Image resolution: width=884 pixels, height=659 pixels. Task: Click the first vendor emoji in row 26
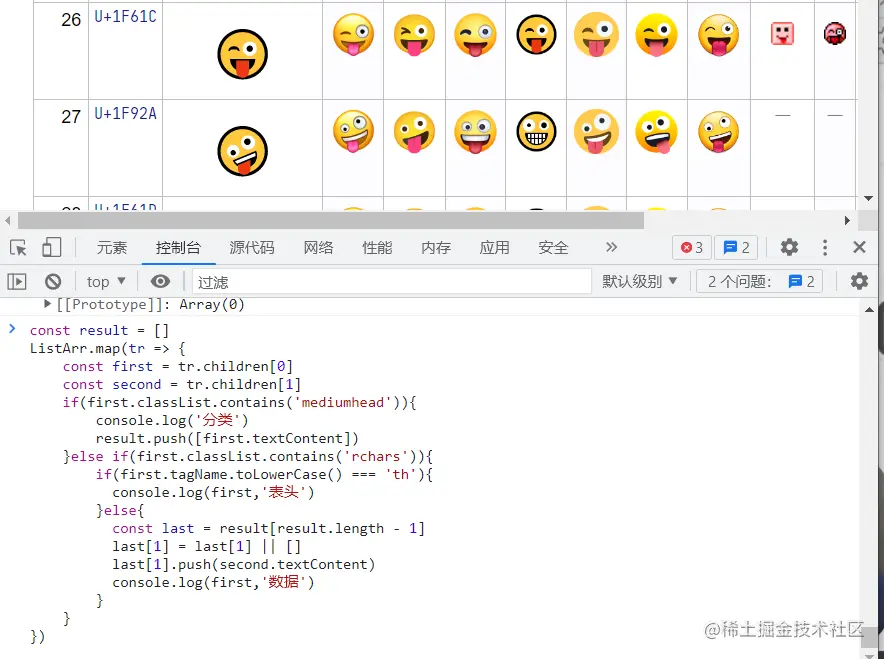click(x=353, y=35)
